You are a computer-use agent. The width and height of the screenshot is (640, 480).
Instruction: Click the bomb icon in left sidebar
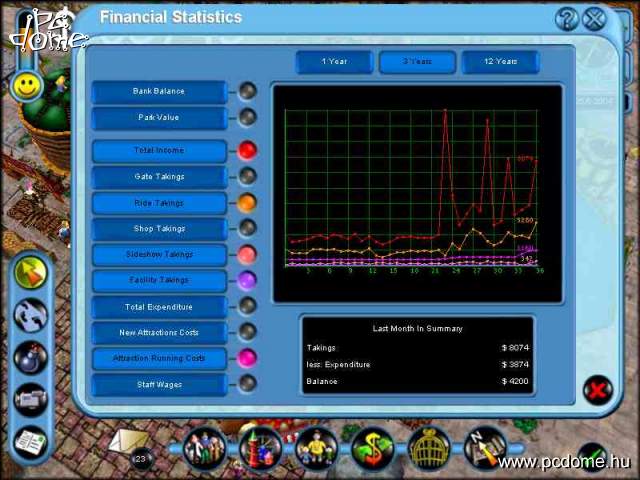[x=32, y=357]
